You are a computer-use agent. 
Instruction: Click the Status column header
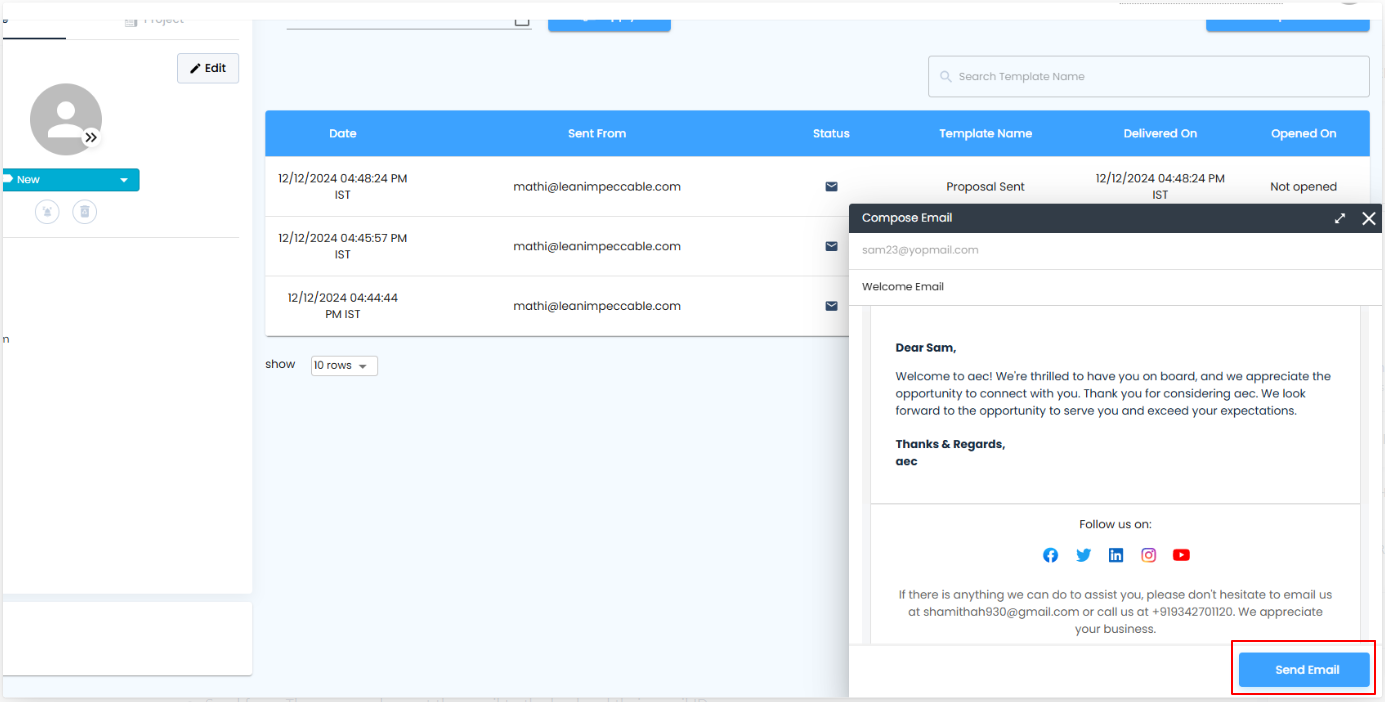click(831, 133)
